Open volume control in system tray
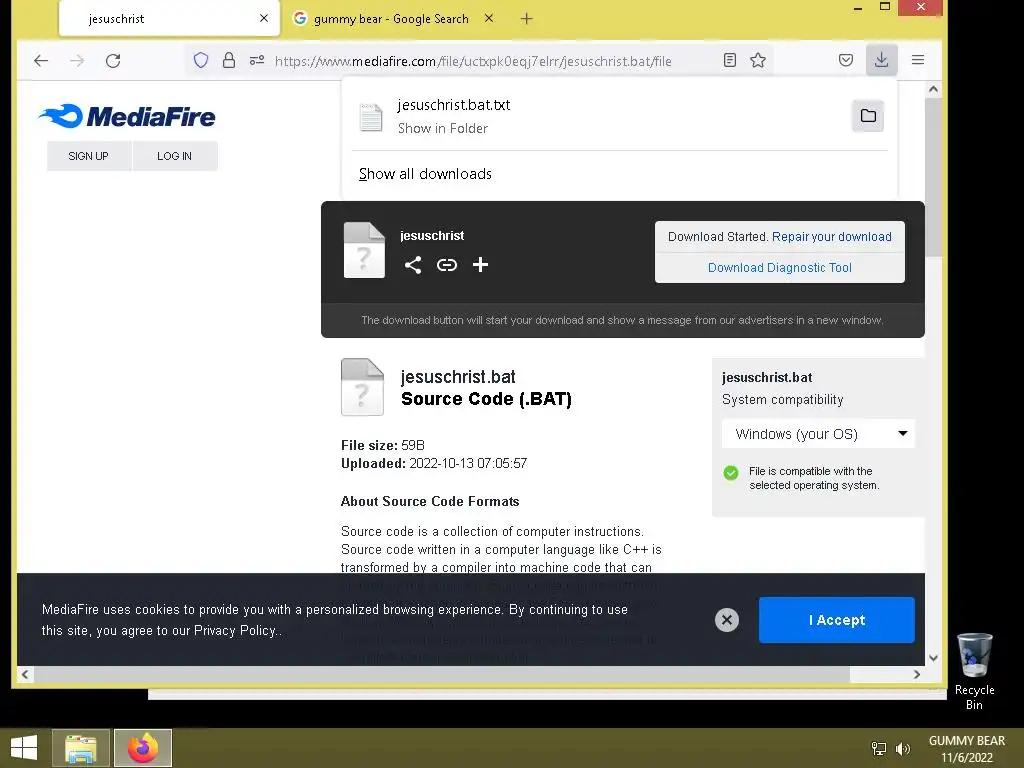The height and width of the screenshot is (768, 1024). [x=903, y=748]
